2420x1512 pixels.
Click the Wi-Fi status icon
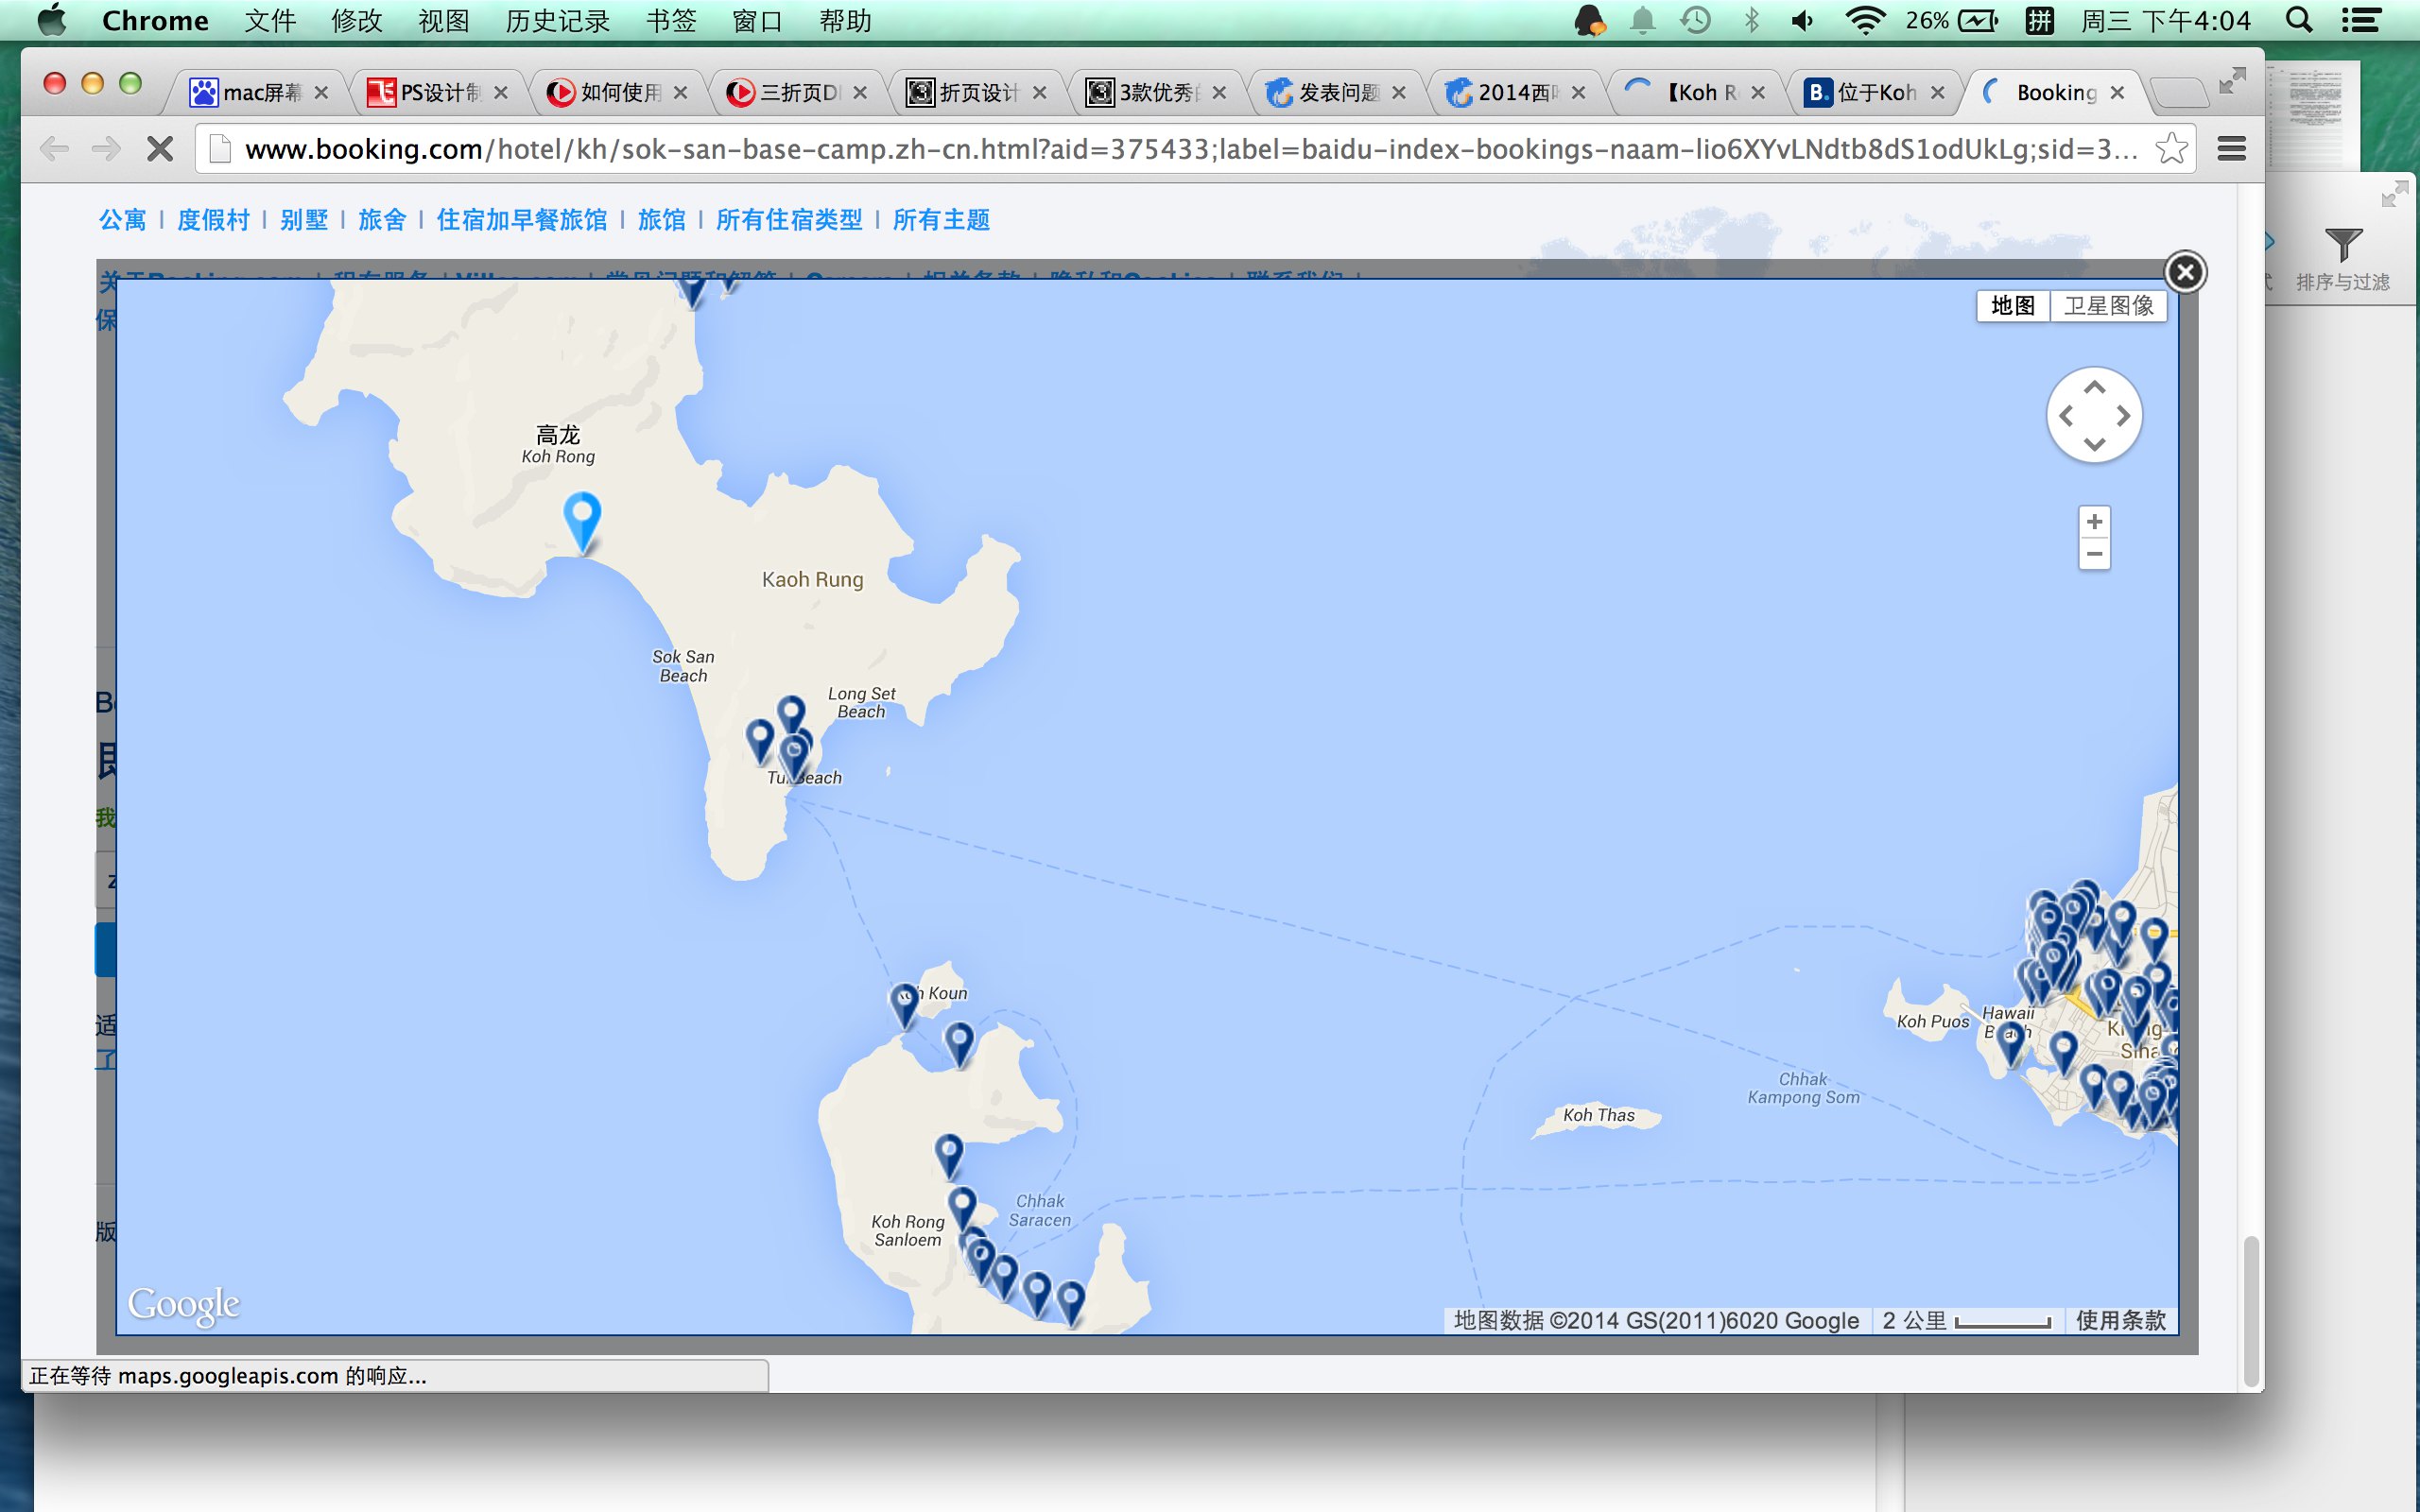1865,20
